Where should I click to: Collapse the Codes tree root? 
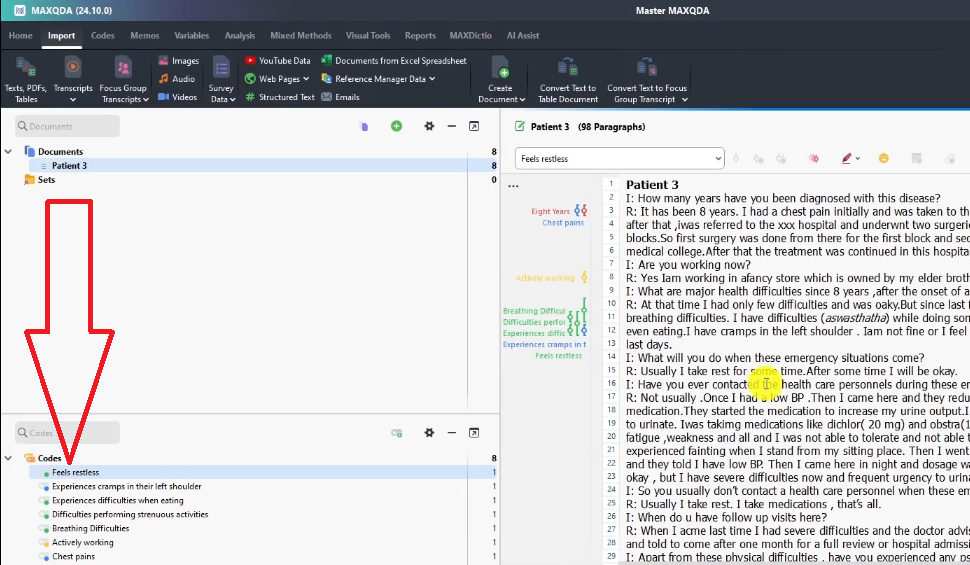[9, 458]
